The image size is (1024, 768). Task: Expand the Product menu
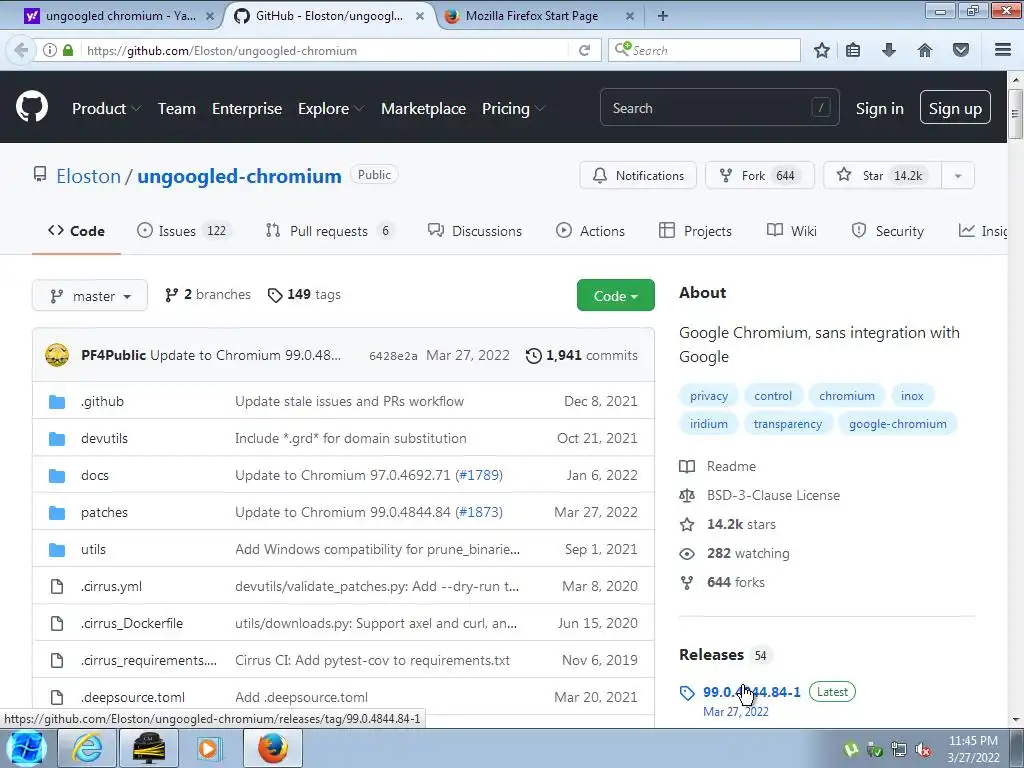click(106, 108)
